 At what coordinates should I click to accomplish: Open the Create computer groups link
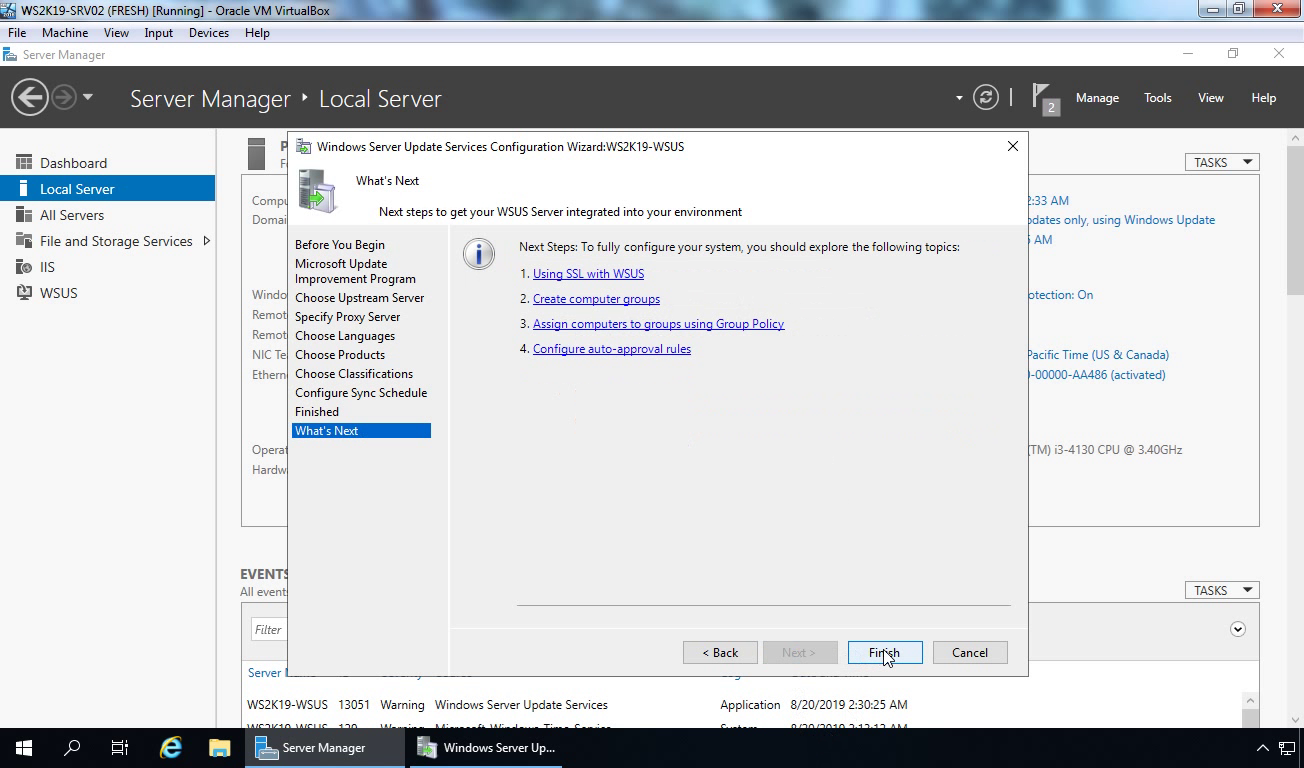[x=596, y=299]
